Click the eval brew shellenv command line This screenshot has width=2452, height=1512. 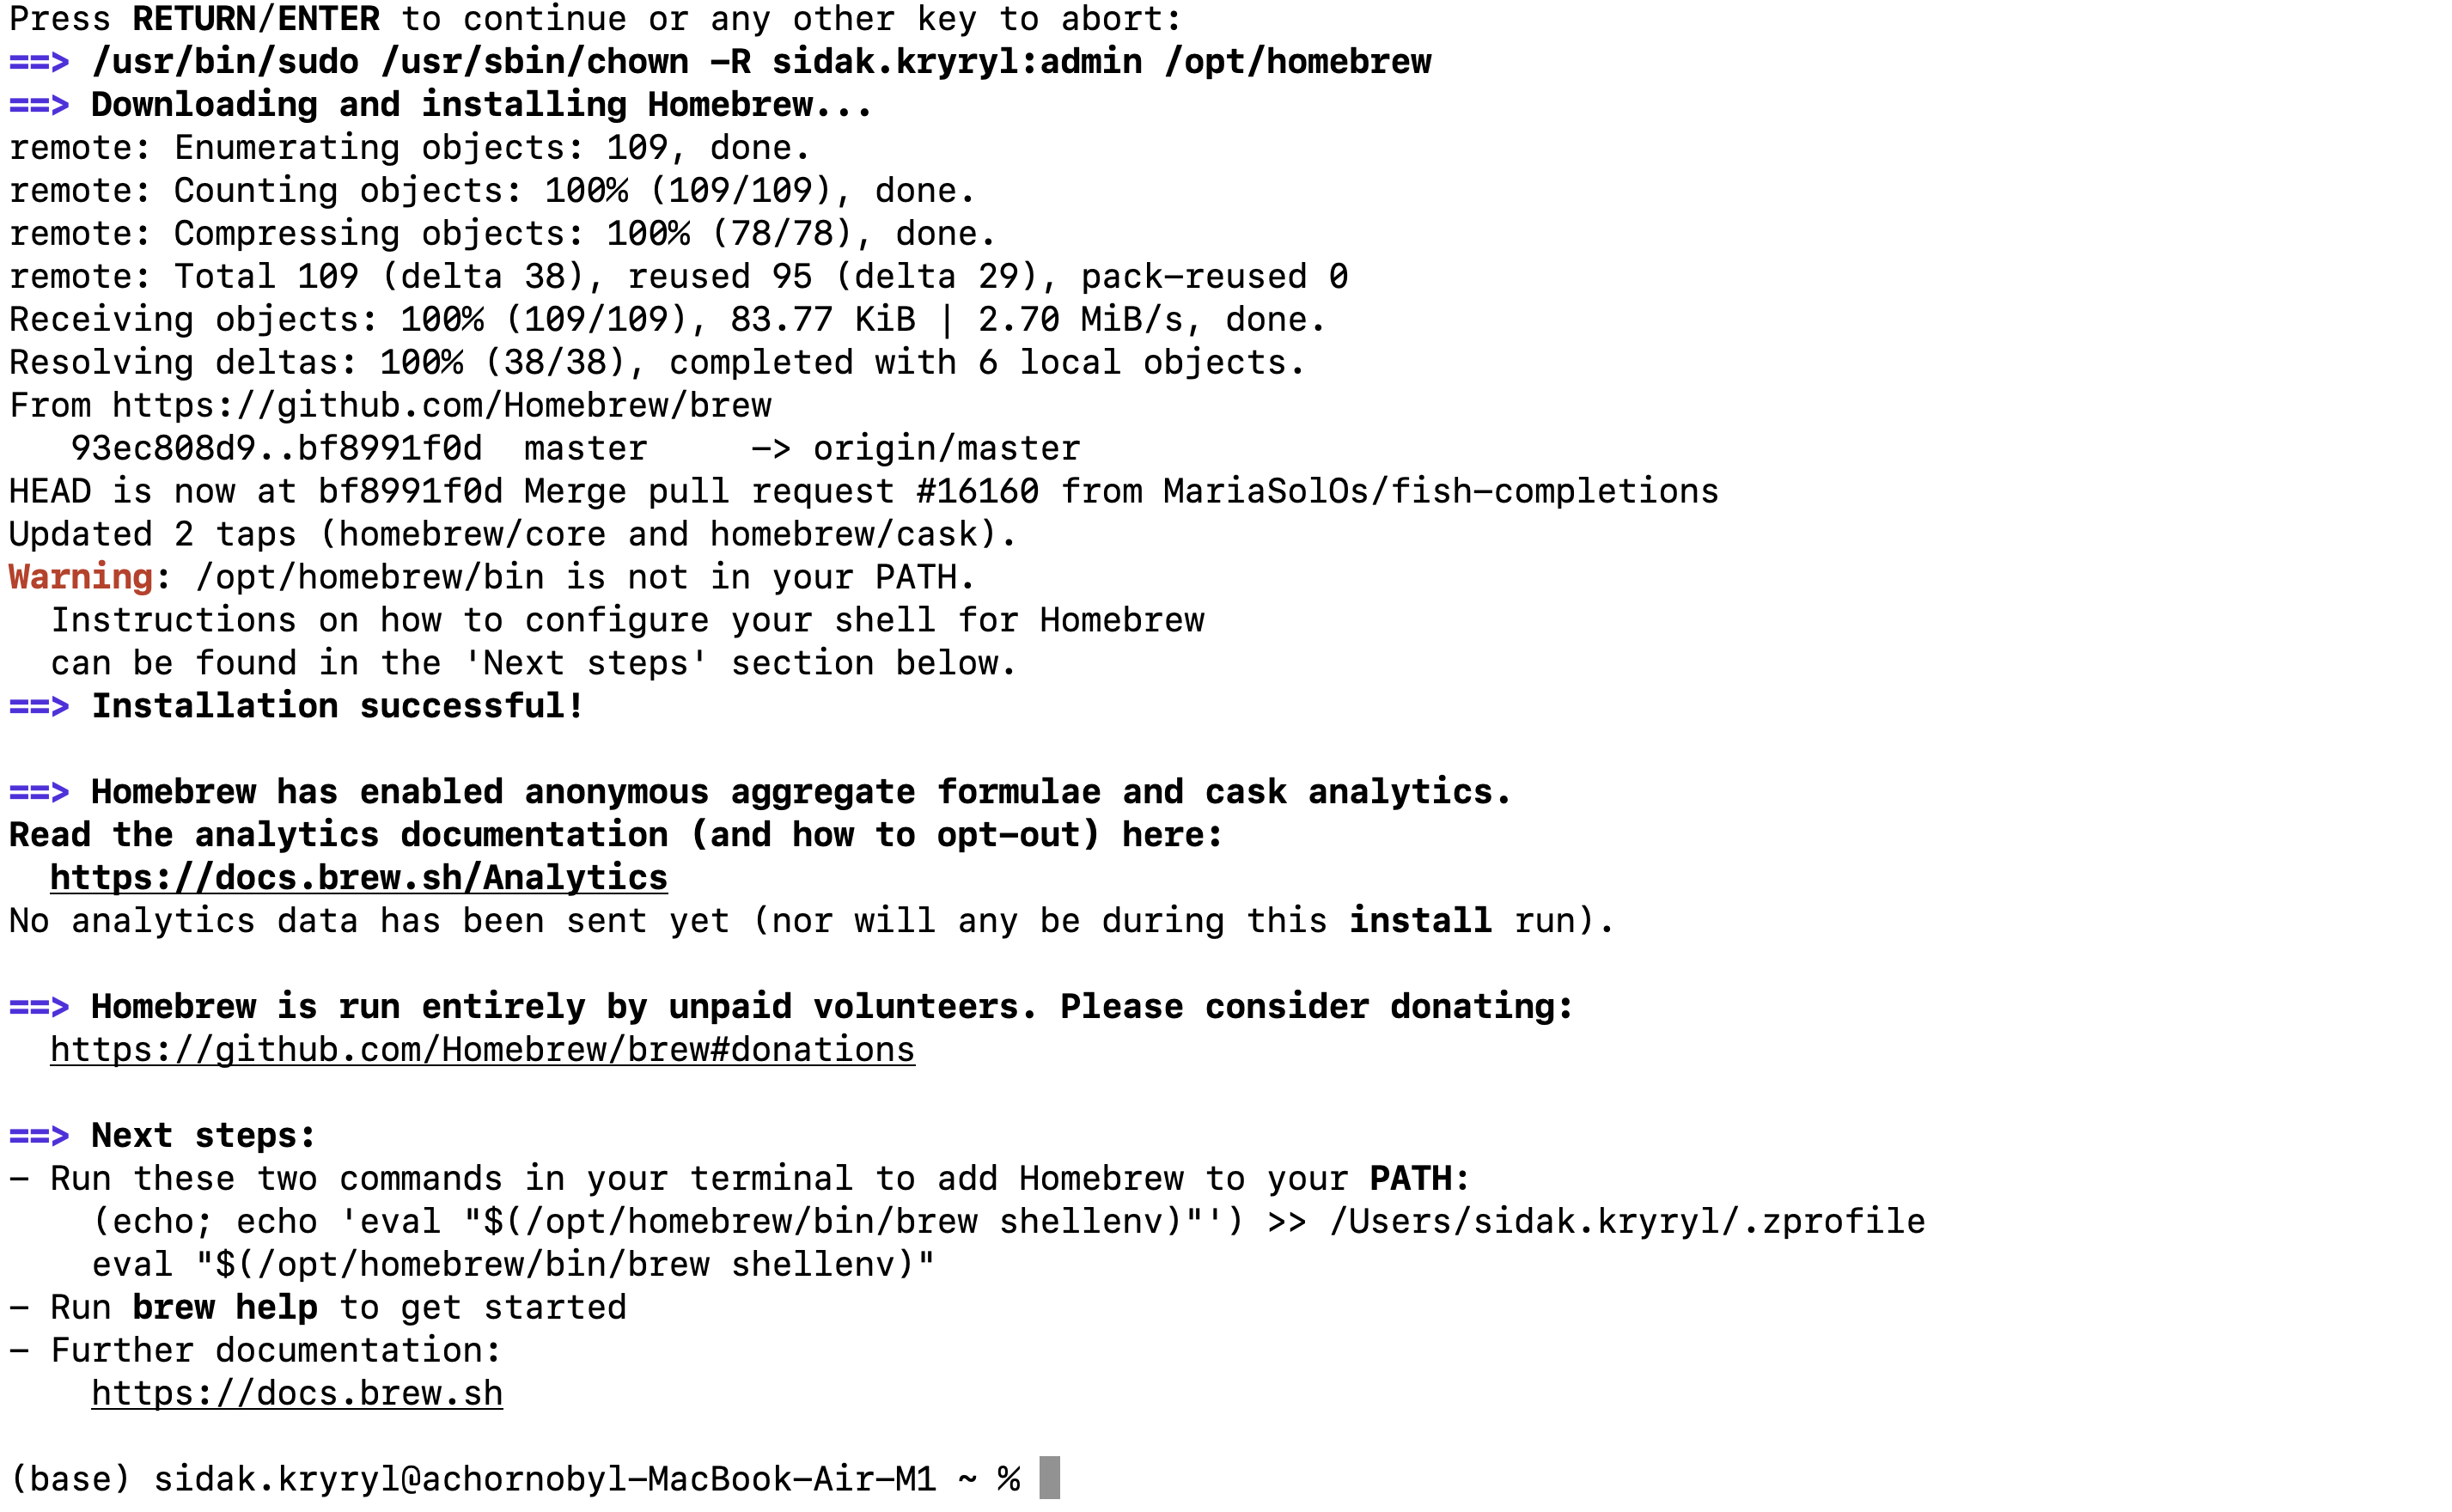(x=513, y=1265)
